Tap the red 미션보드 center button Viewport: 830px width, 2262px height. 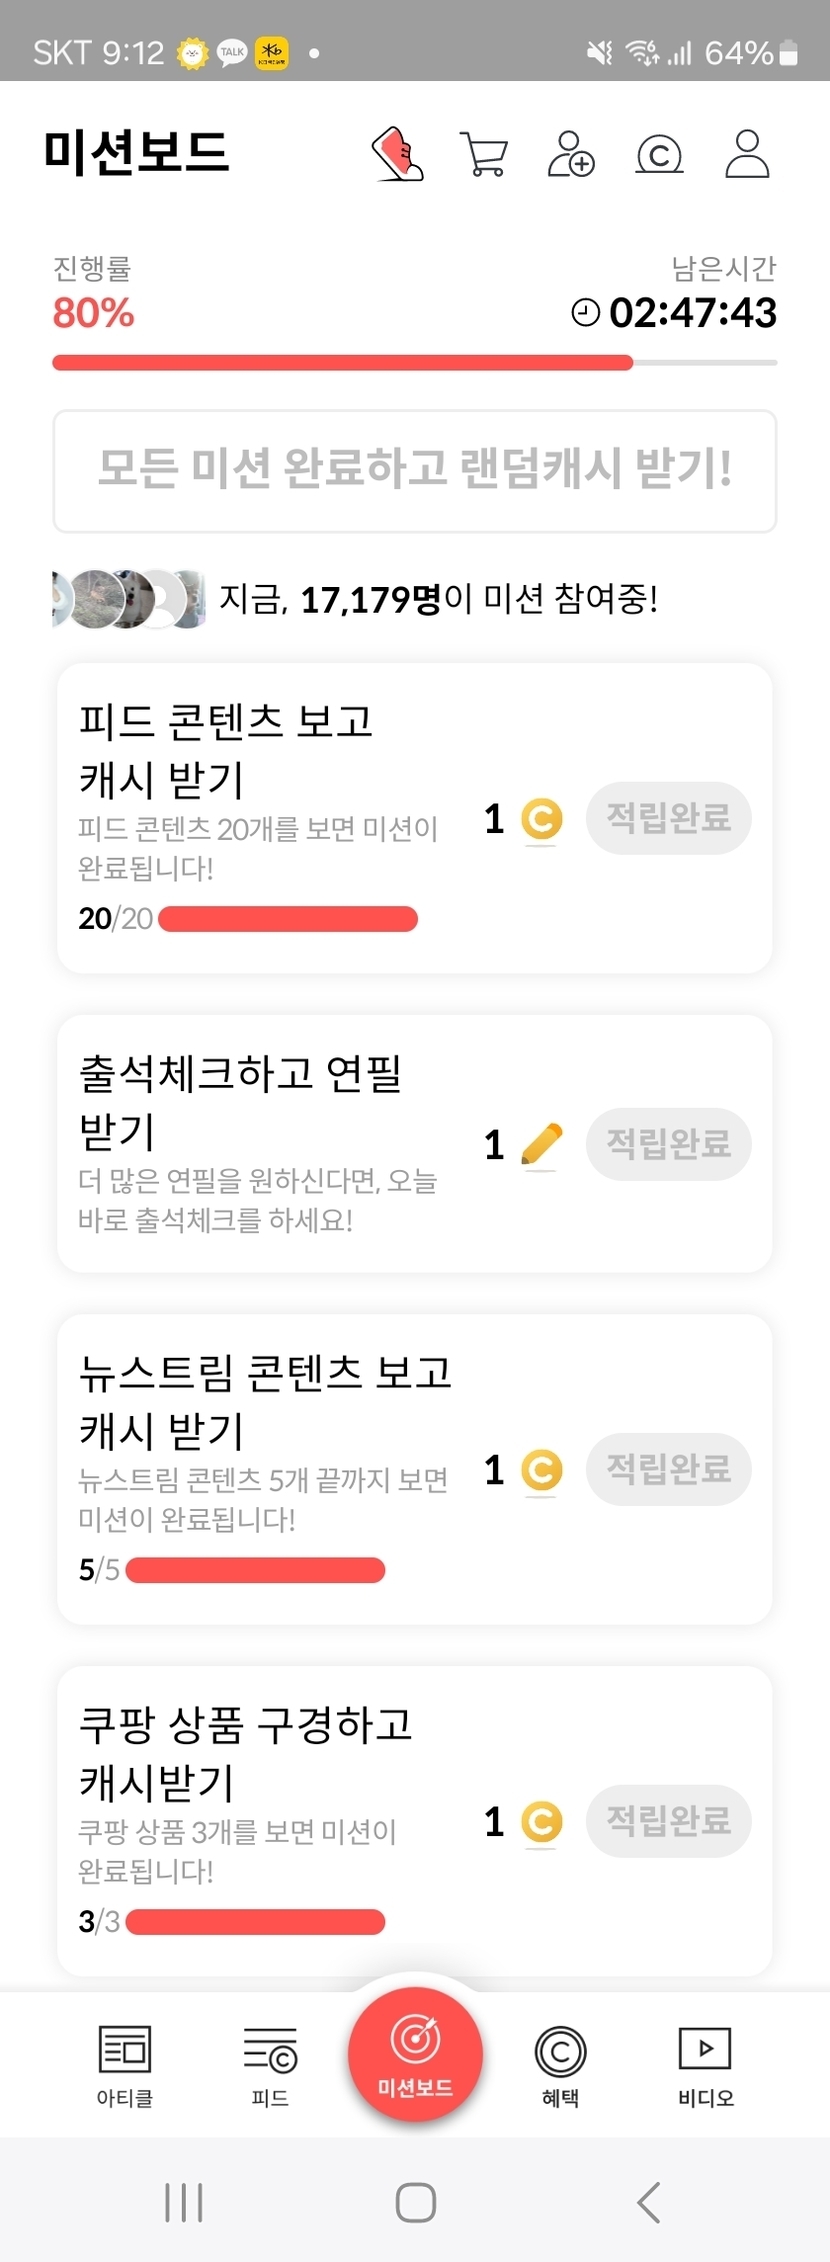[x=415, y=2054]
